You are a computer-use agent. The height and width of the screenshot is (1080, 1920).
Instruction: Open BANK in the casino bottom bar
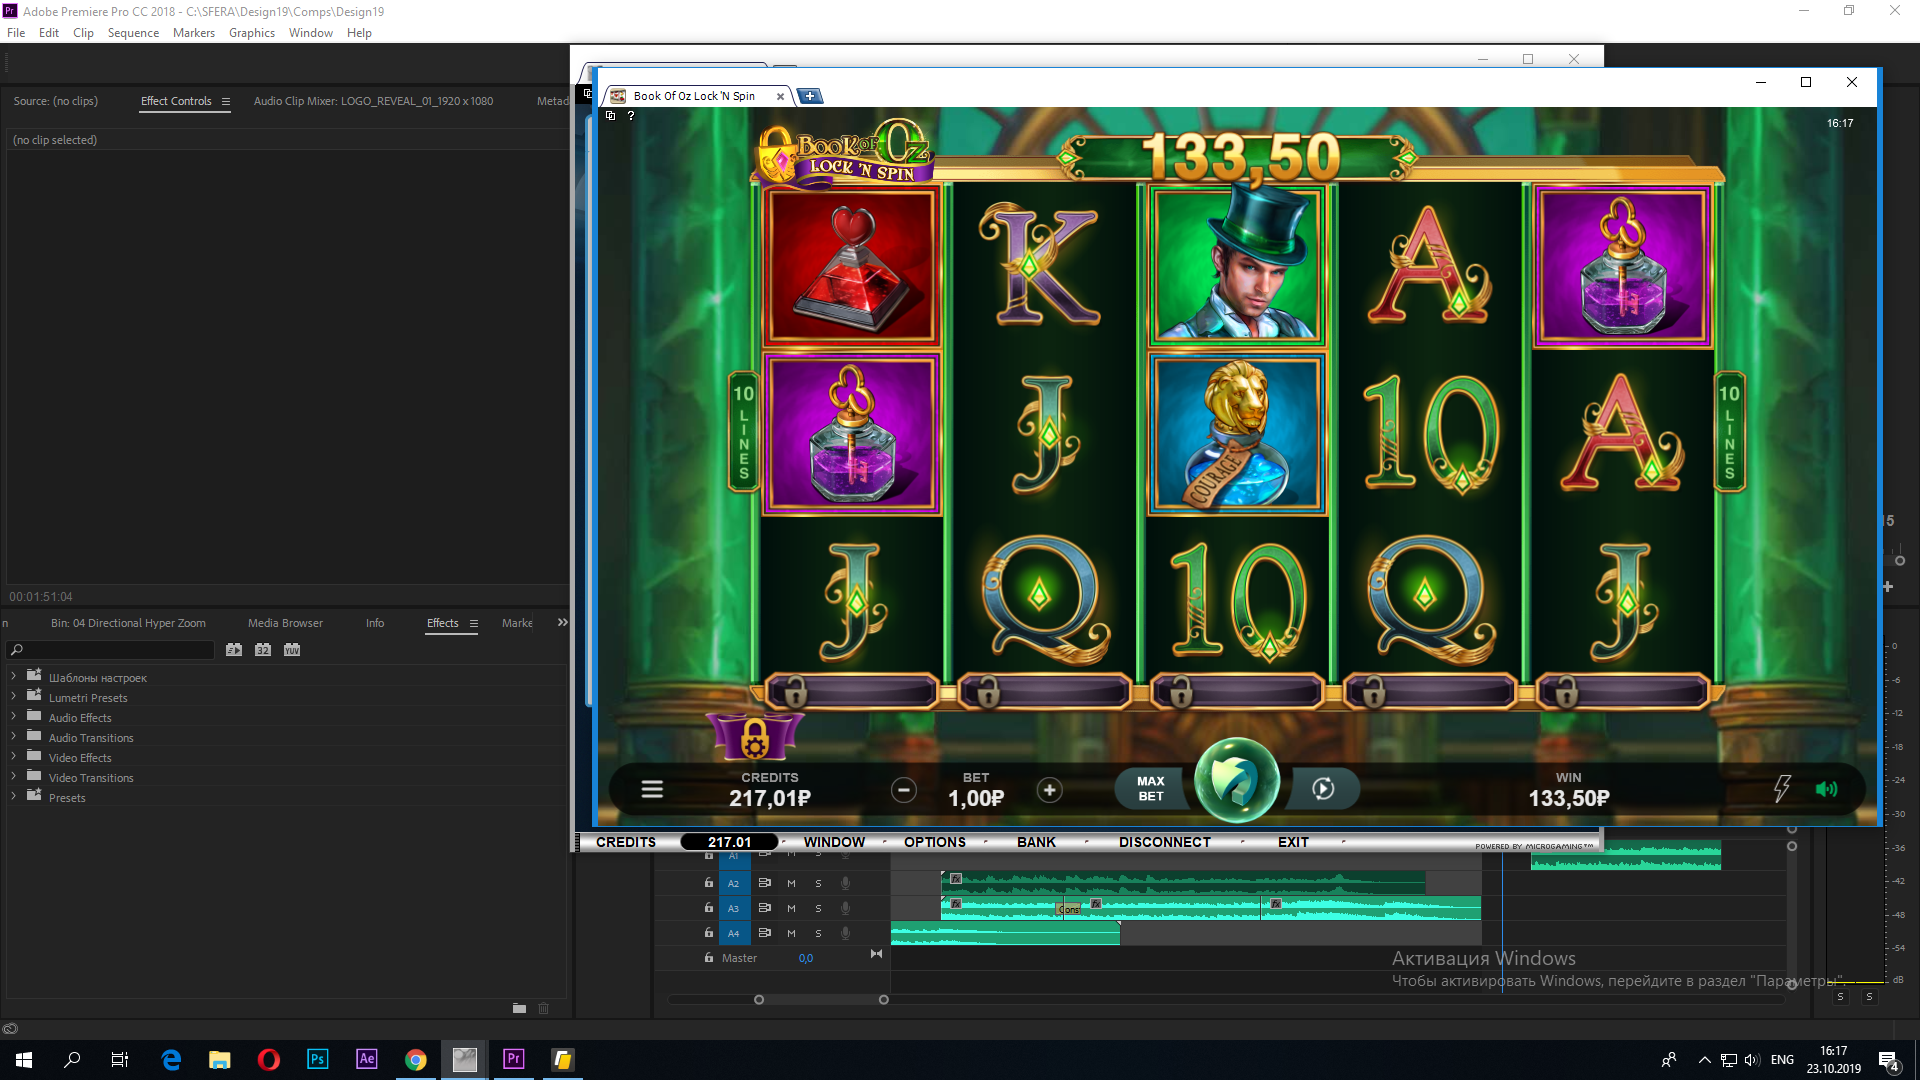(1036, 842)
